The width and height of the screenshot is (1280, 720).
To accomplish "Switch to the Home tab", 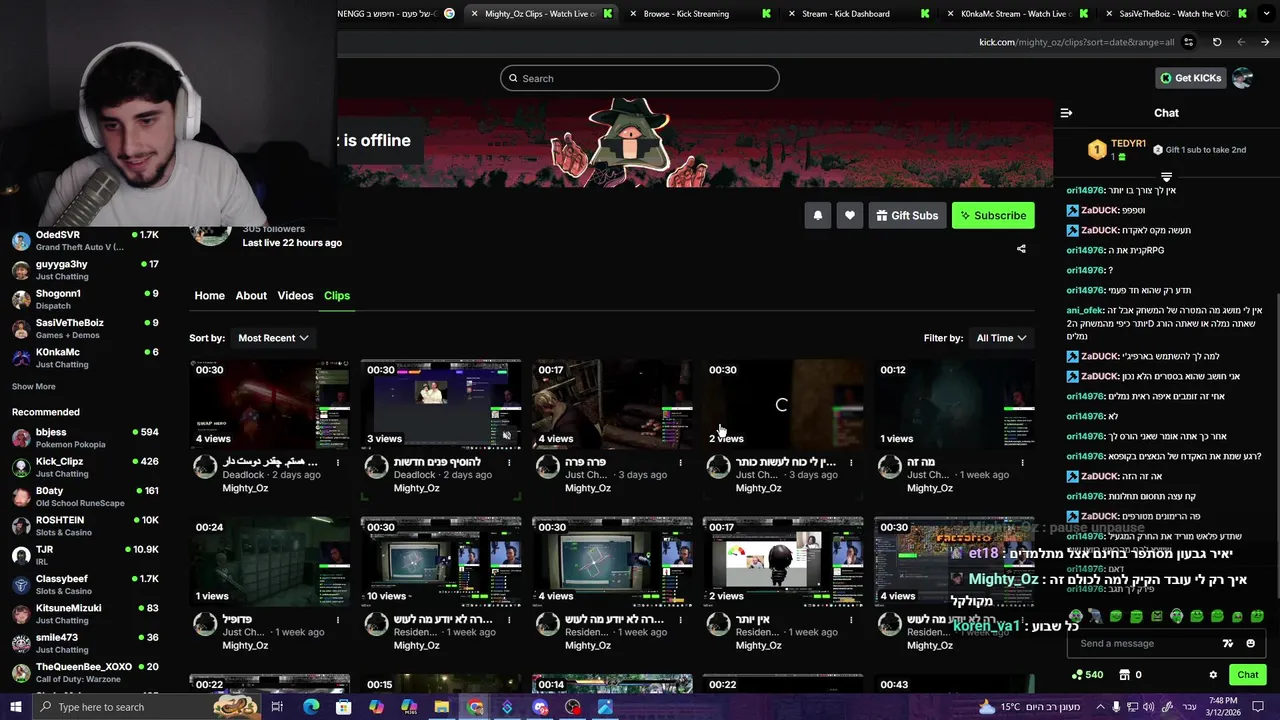I will pos(209,295).
